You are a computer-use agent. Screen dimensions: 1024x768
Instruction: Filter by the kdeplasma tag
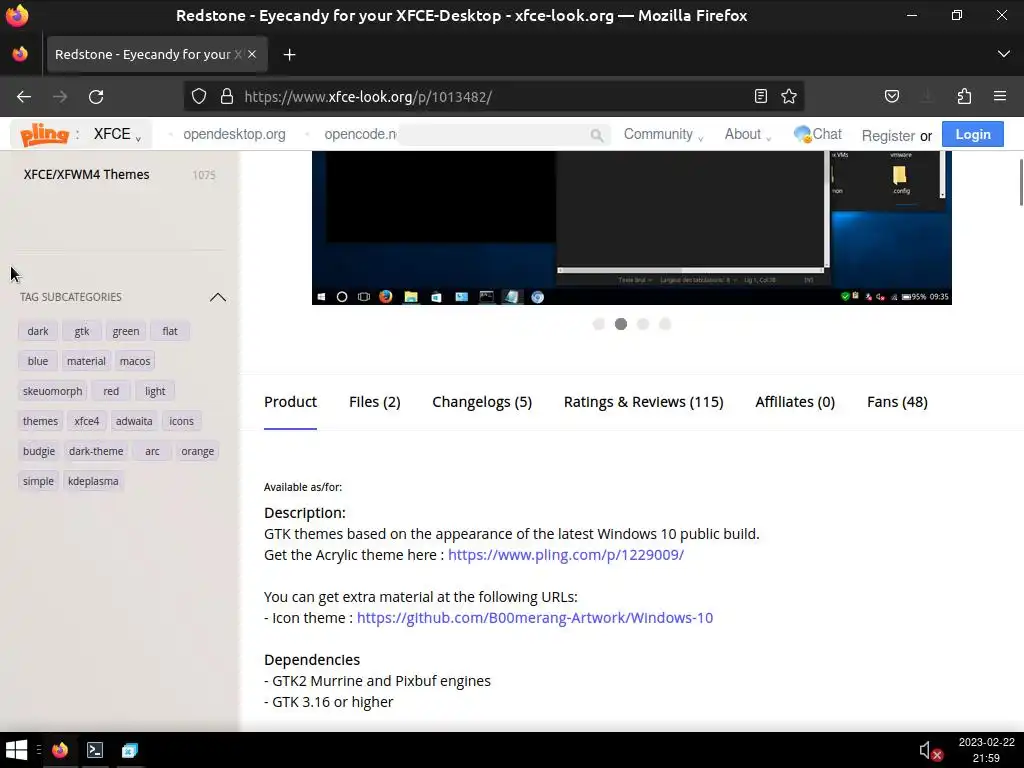tap(93, 481)
